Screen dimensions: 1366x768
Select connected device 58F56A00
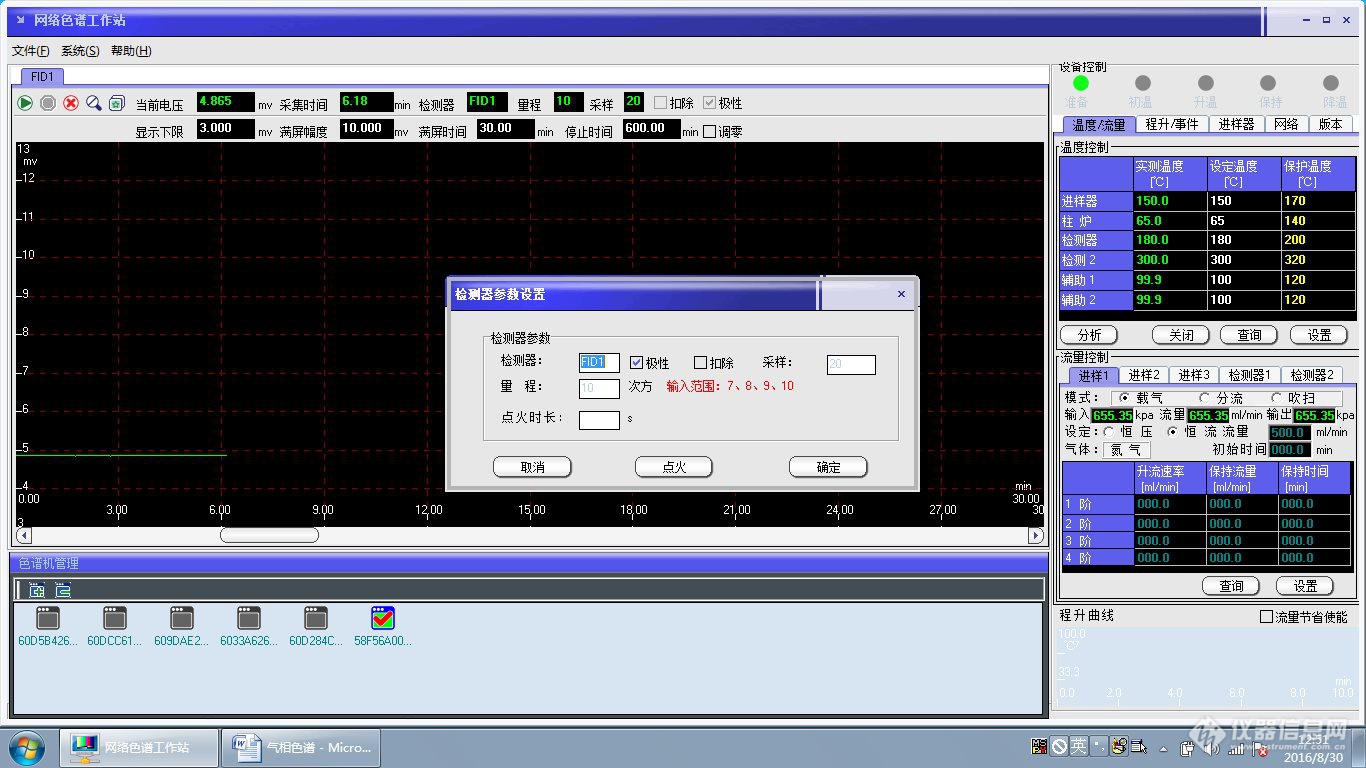point(382,626)
